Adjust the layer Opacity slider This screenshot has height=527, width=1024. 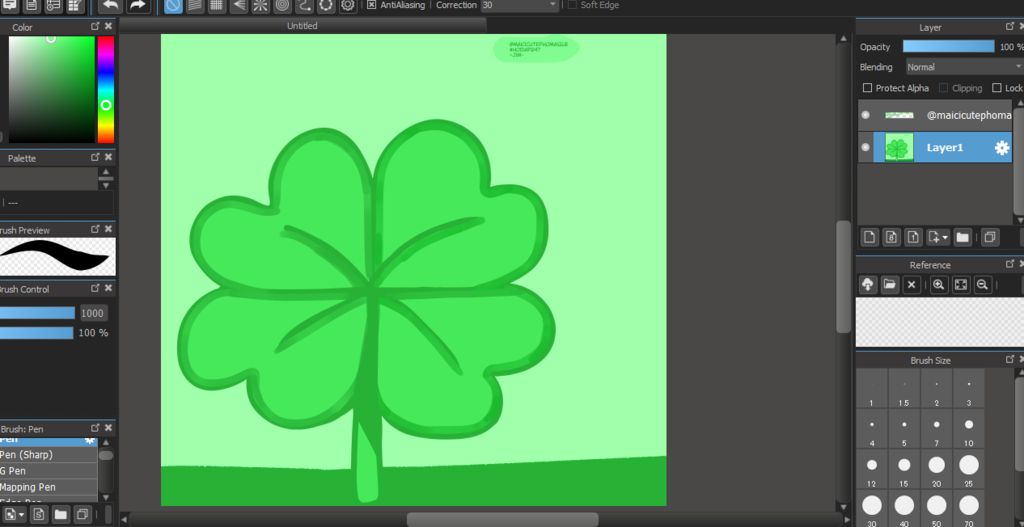[948, 46]
